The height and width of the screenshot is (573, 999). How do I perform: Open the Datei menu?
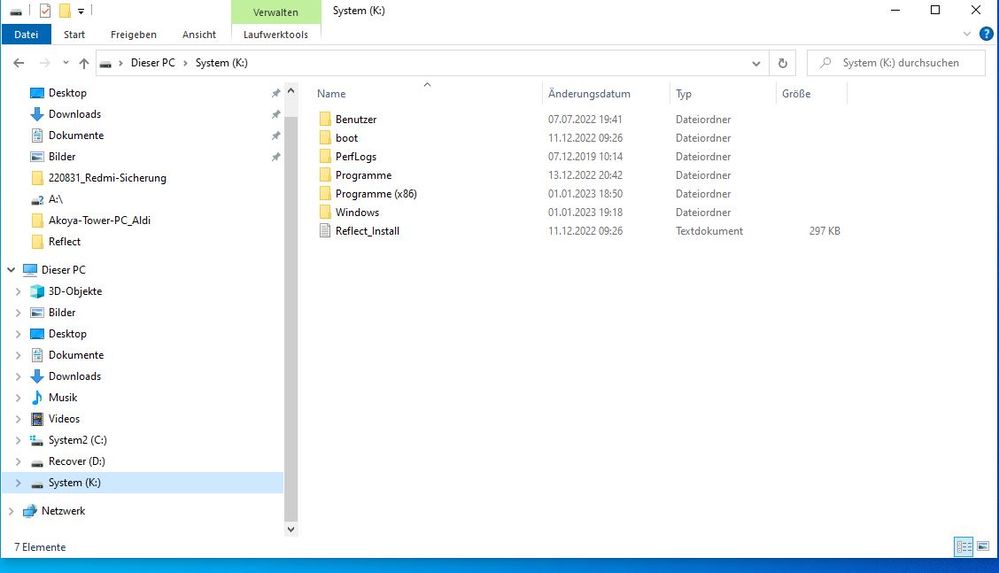pyautogui.click(x=26, y=34)
